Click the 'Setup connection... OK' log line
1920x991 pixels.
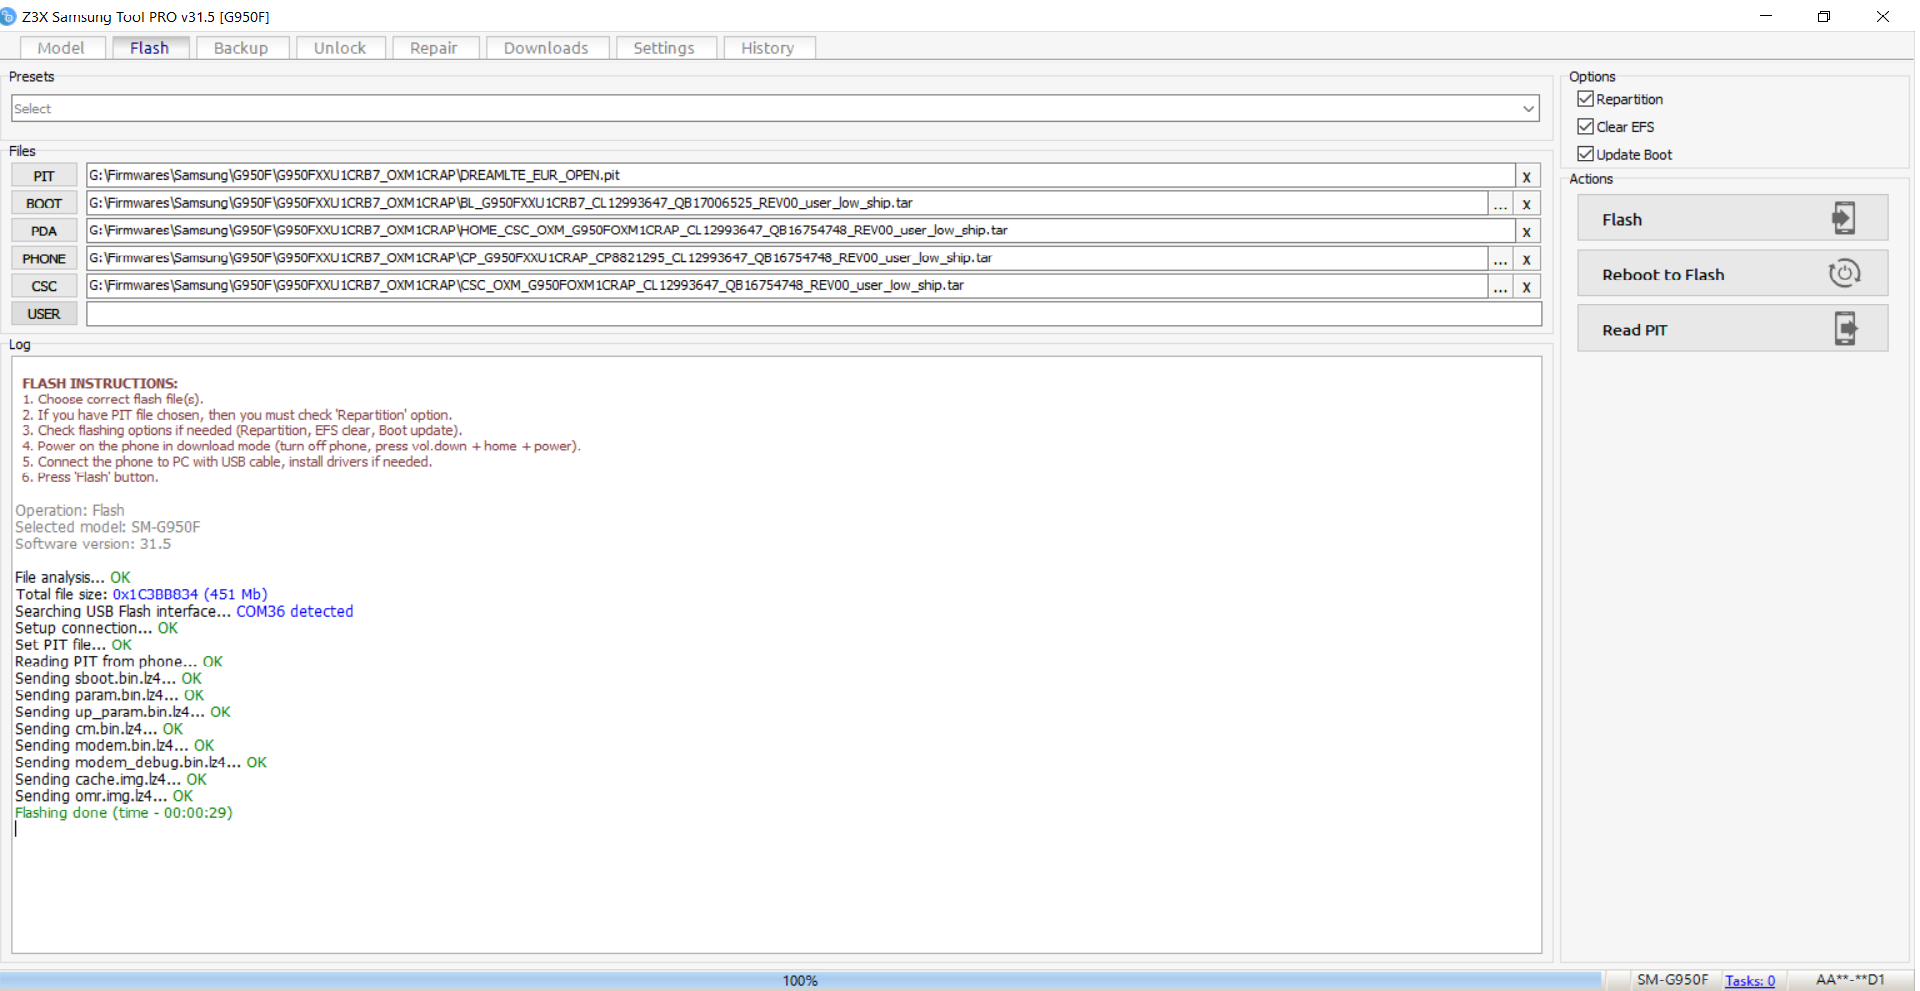[x=96, y=628]
